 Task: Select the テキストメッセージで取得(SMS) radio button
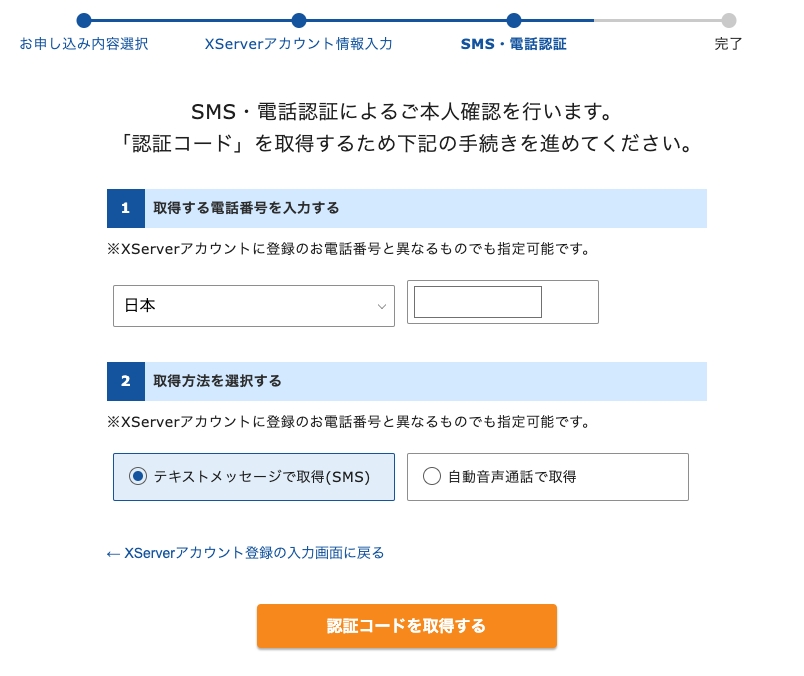click(x=138, y=477)
